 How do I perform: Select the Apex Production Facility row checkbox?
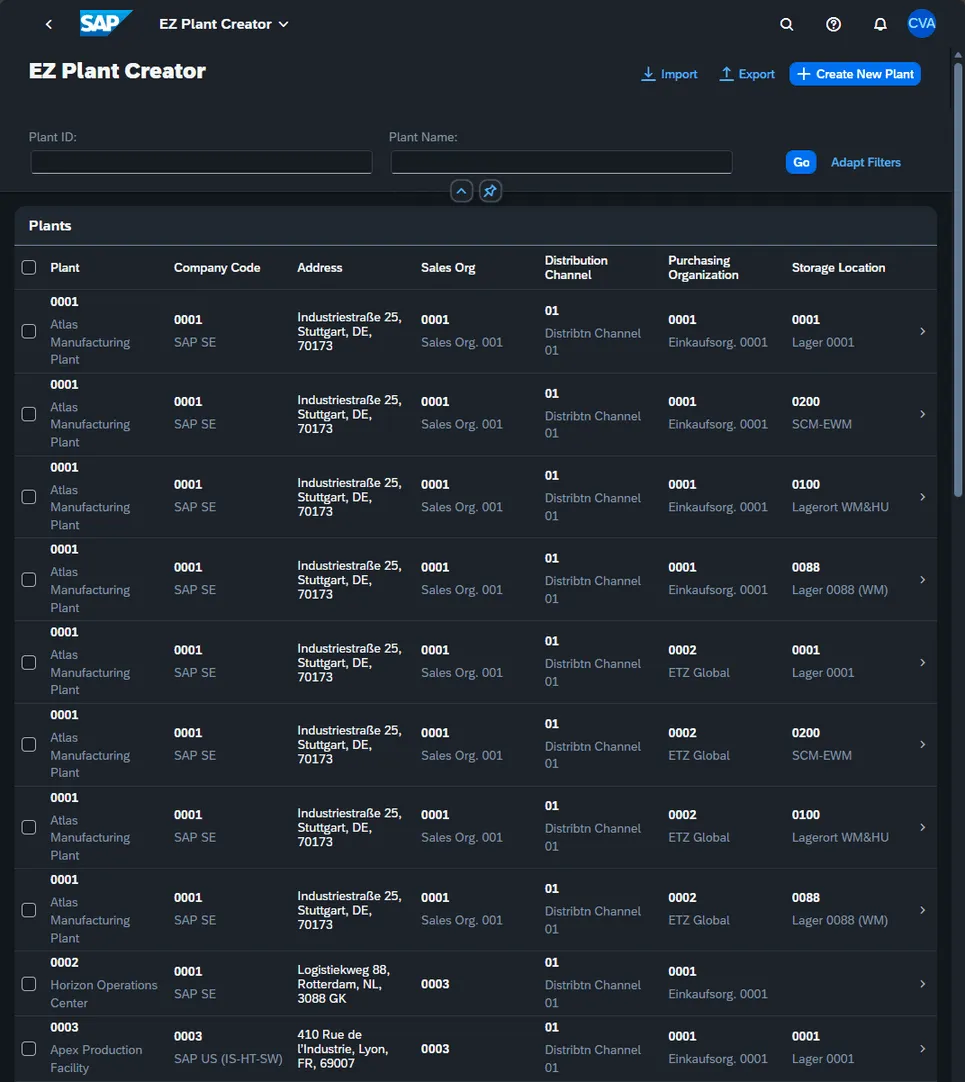(x=29, y=1049)
